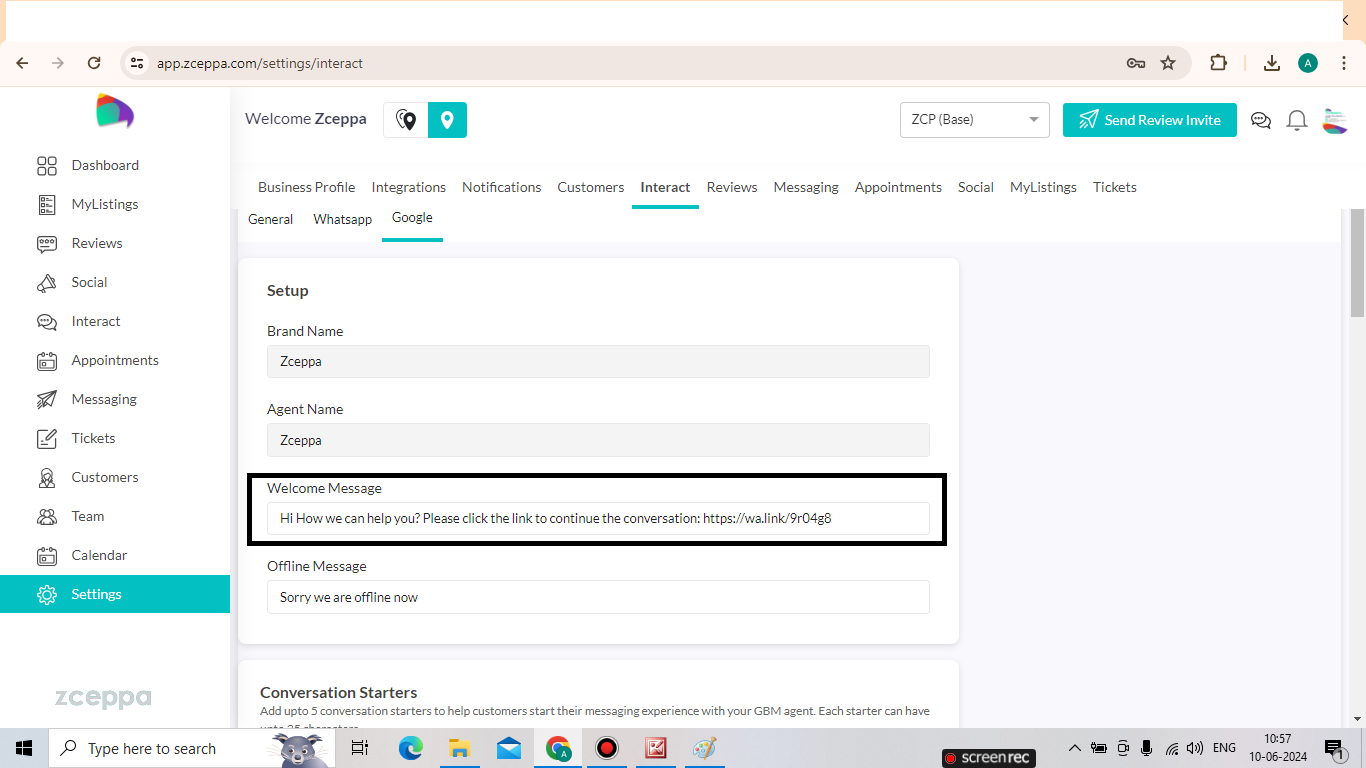Open the Windows action center notifications
Viewport: 1366px width, 768px height.
point(1334,748)
